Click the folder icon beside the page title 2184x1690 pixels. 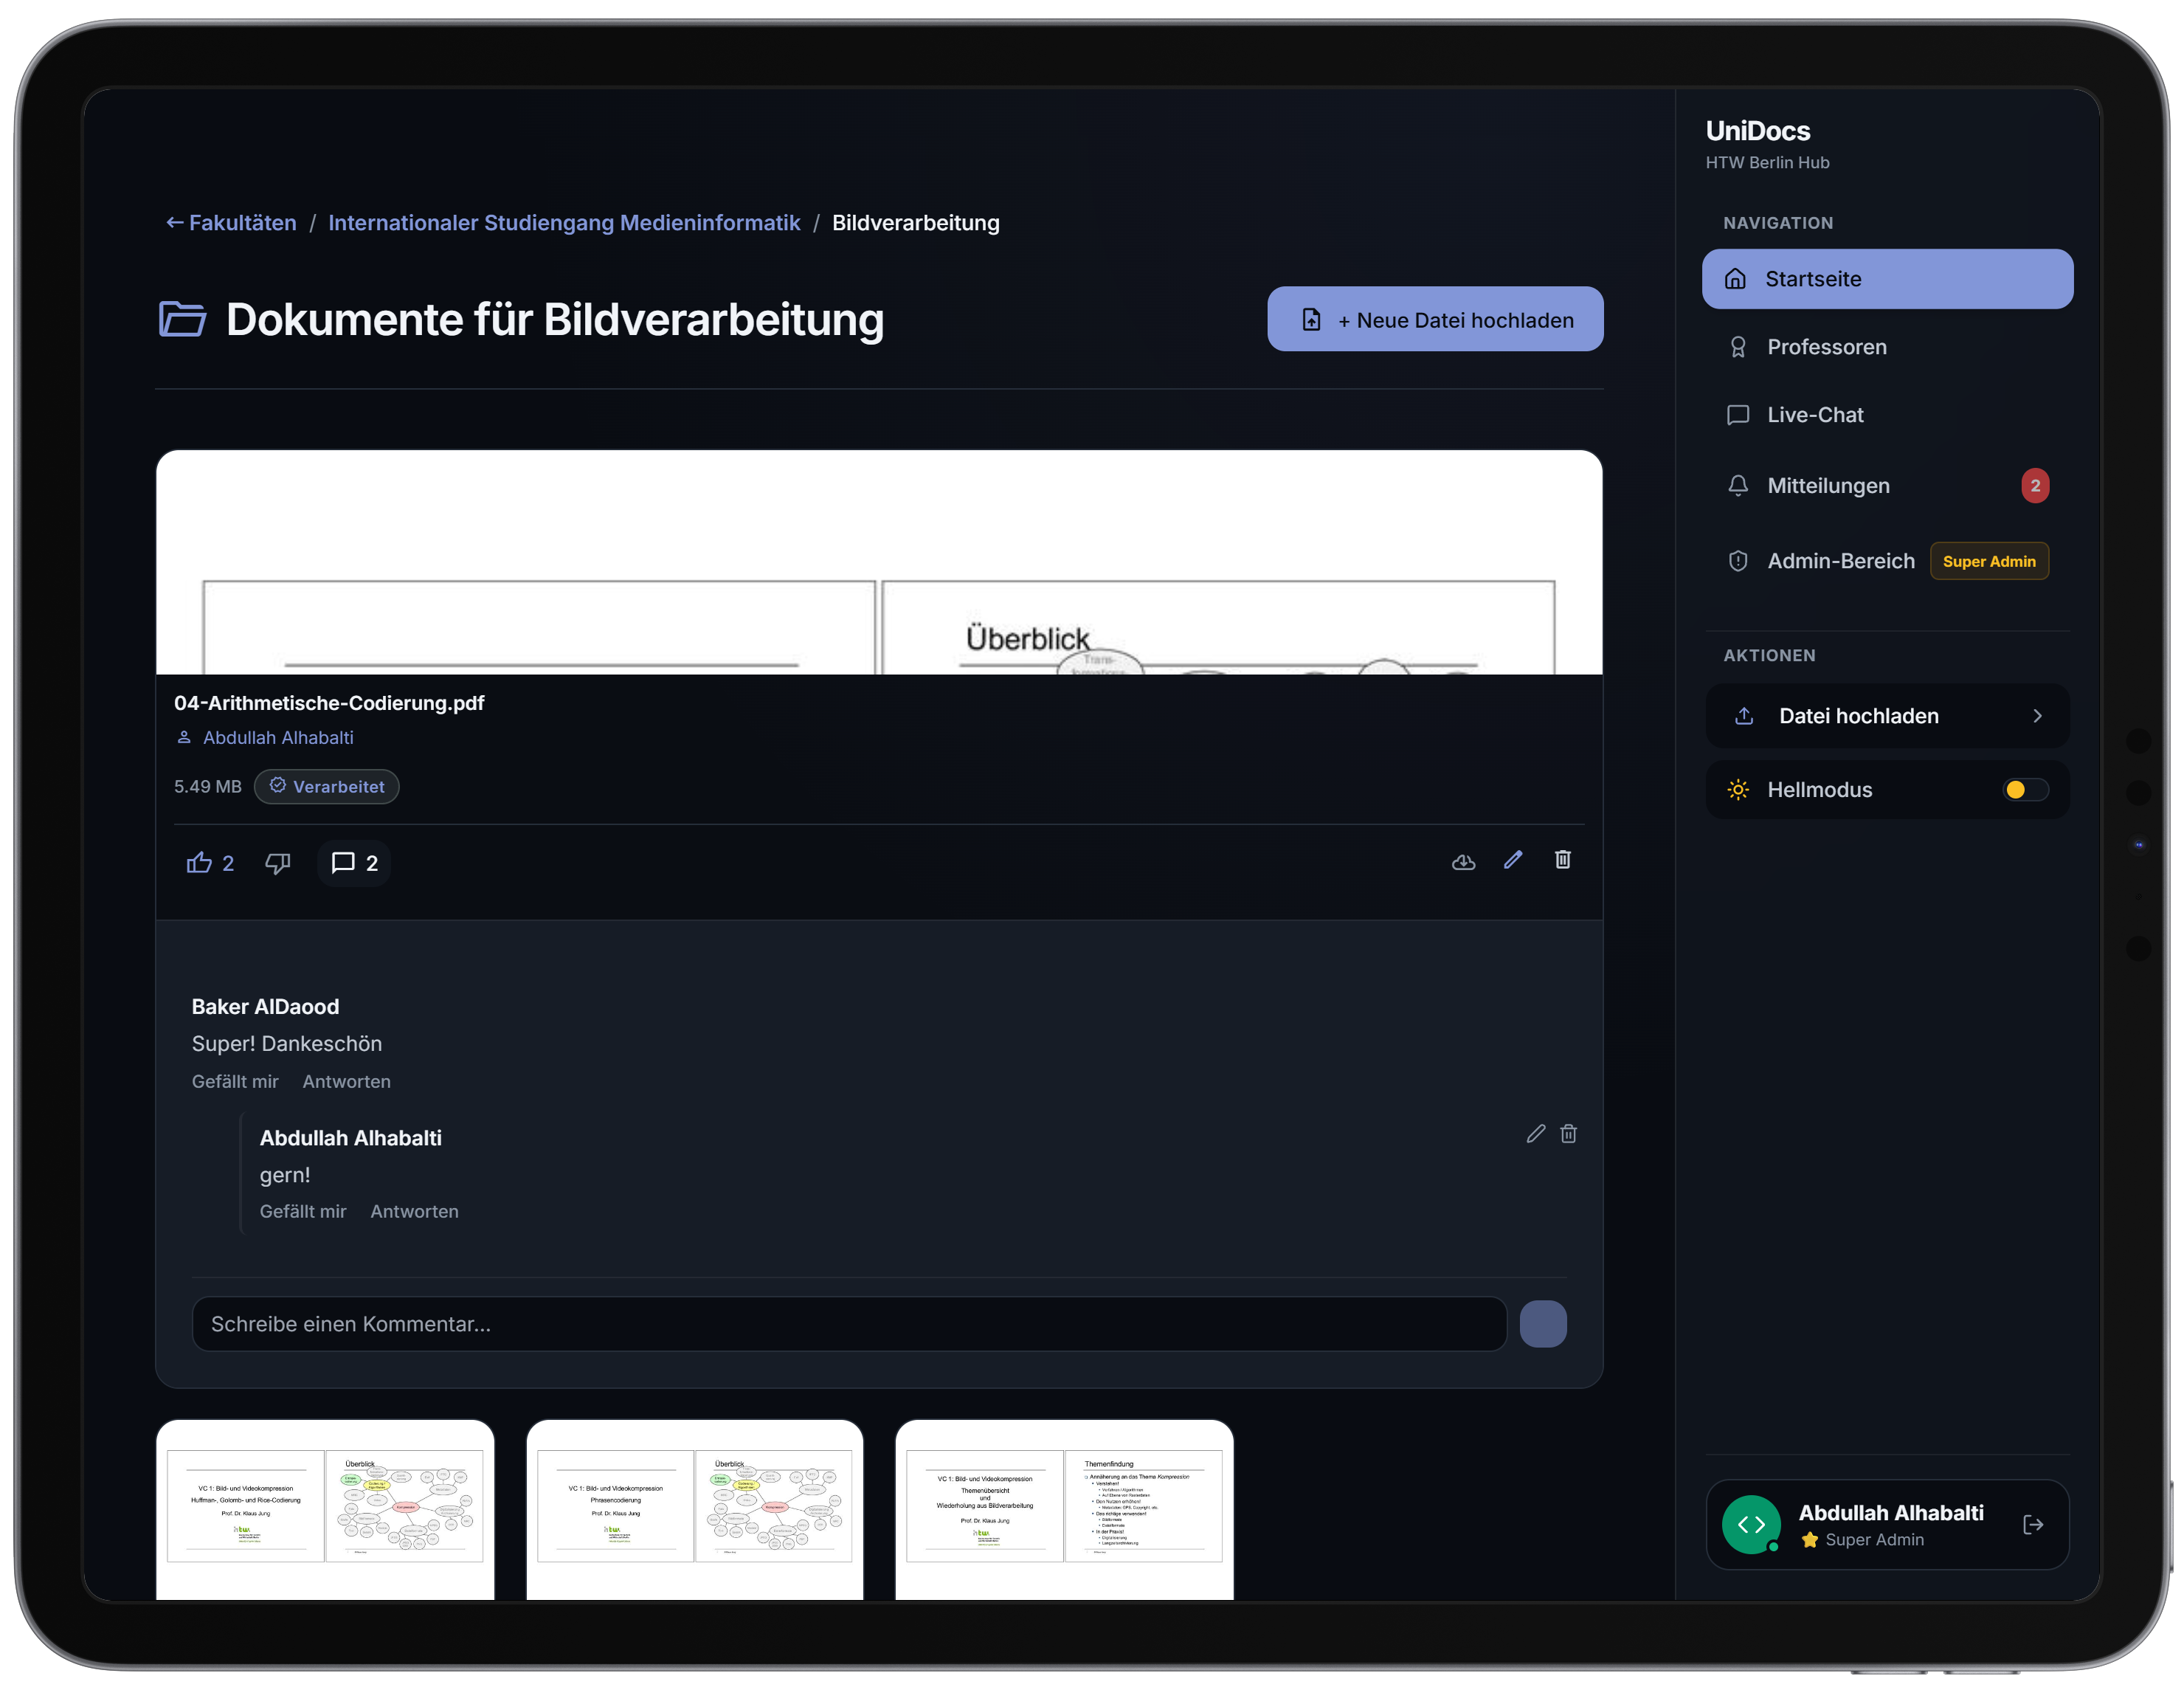[x=182, y=319]
